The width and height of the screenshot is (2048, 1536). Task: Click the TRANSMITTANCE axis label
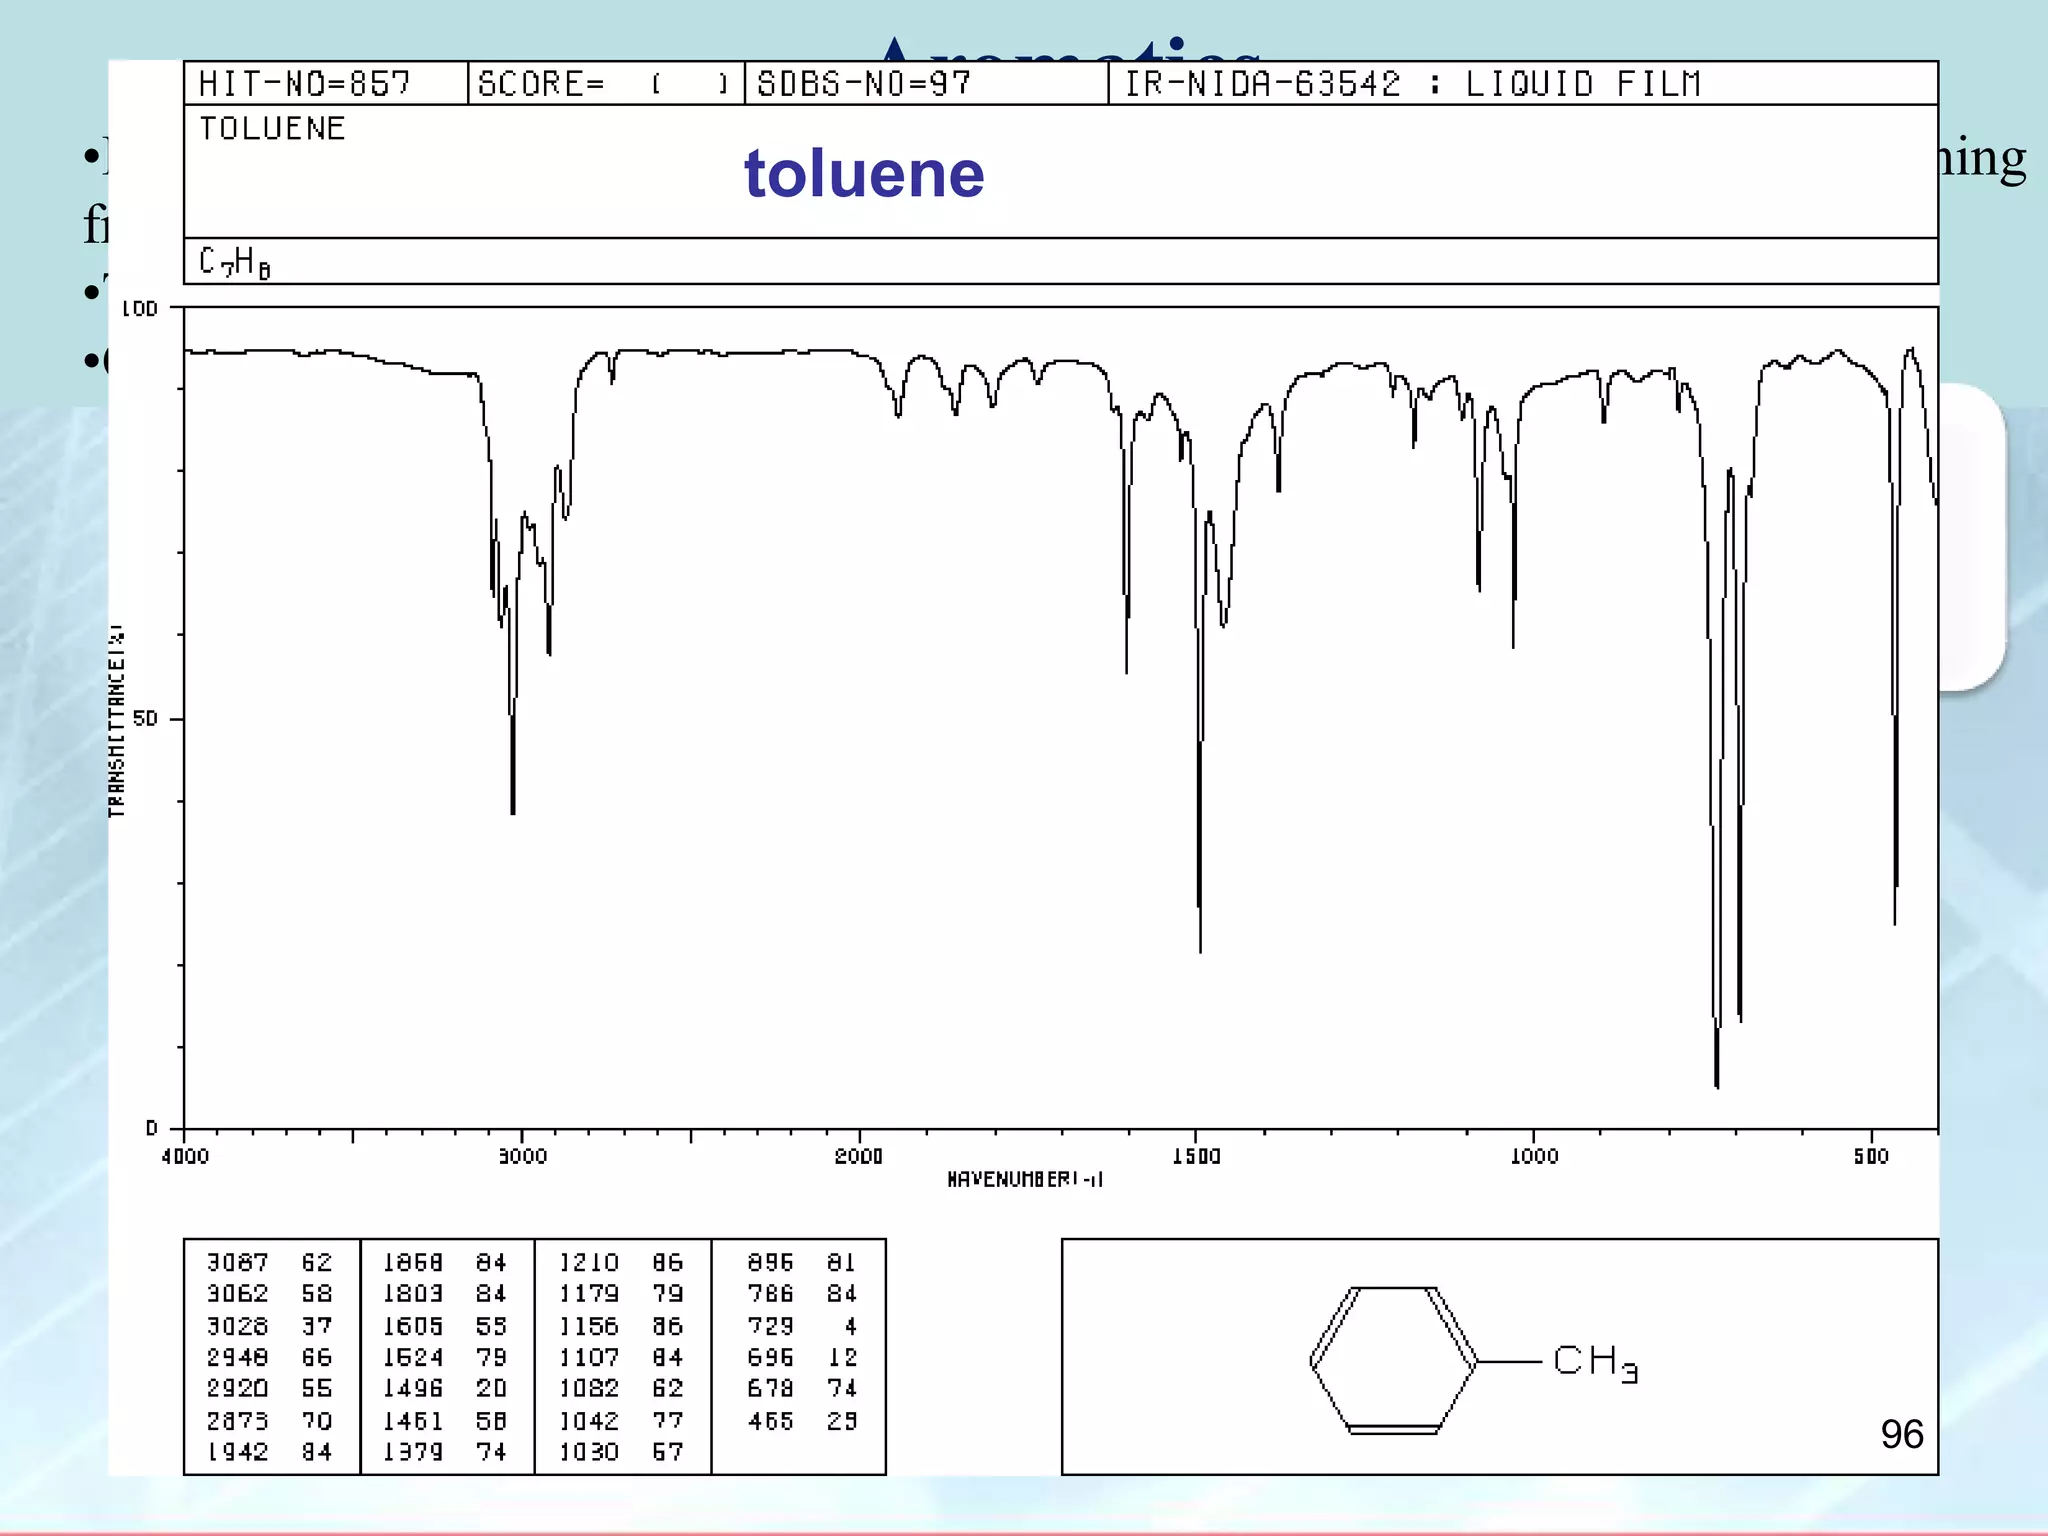click(117, 720)
